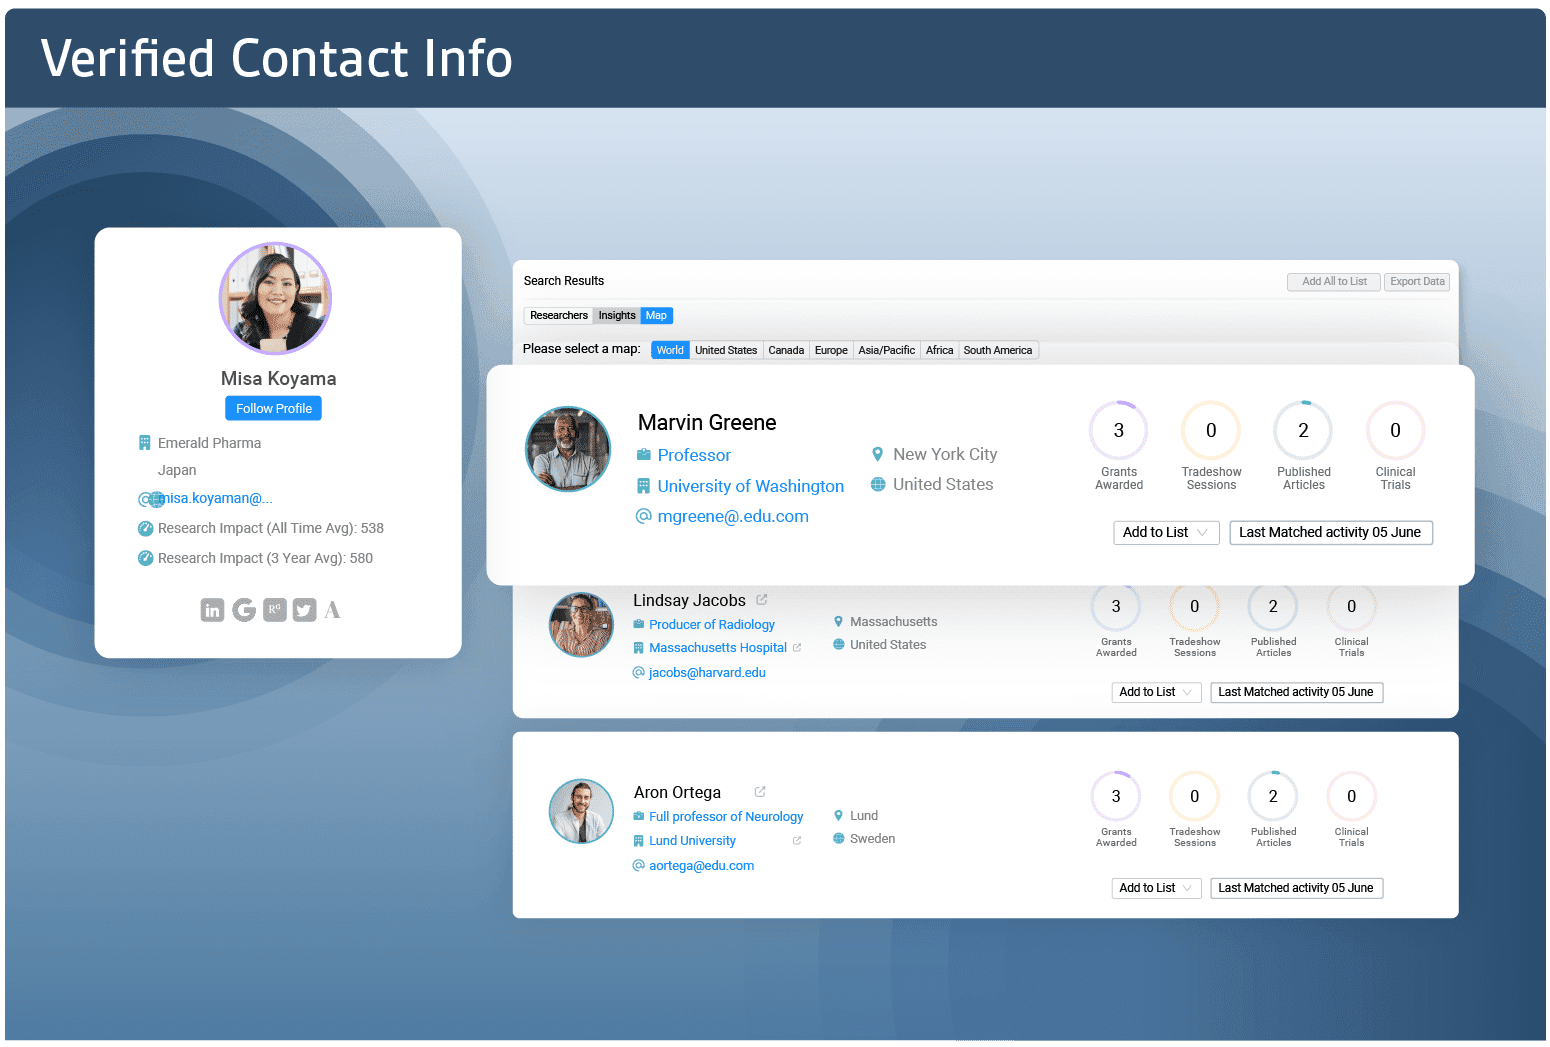Screen dimensions: 1550x1047
Task: Click Aron Ortega's profile photo
Action: 581,811
